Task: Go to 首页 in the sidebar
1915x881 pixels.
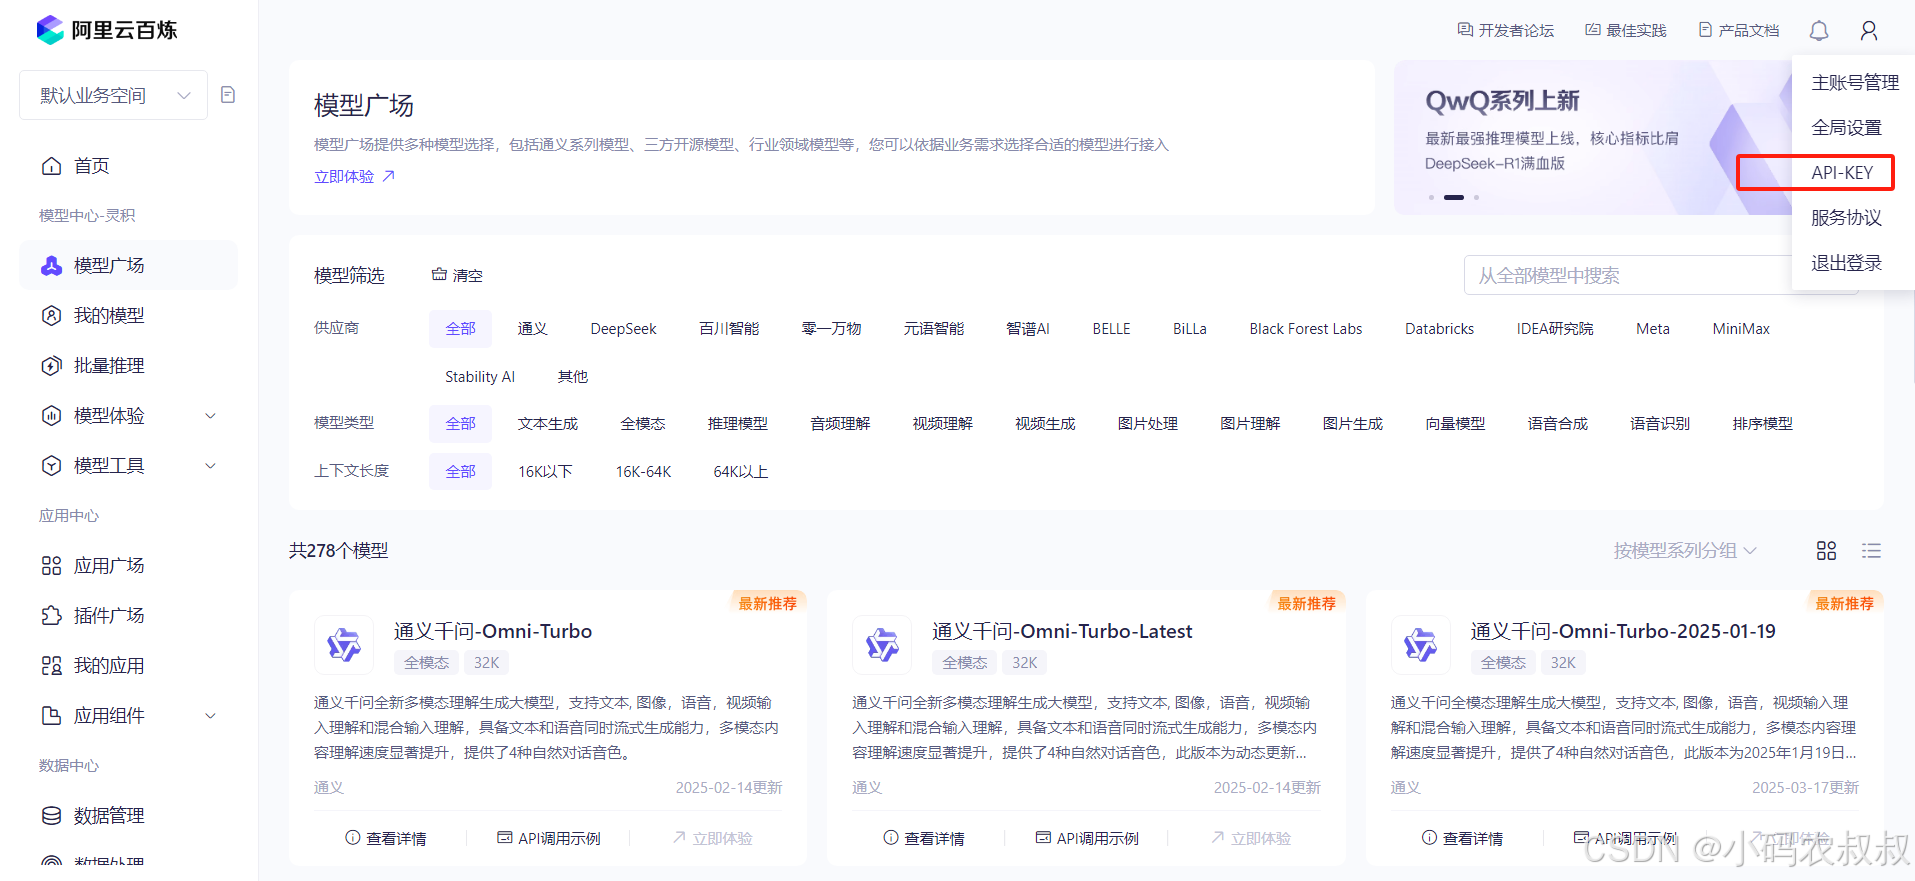Action: pos(128,166)
